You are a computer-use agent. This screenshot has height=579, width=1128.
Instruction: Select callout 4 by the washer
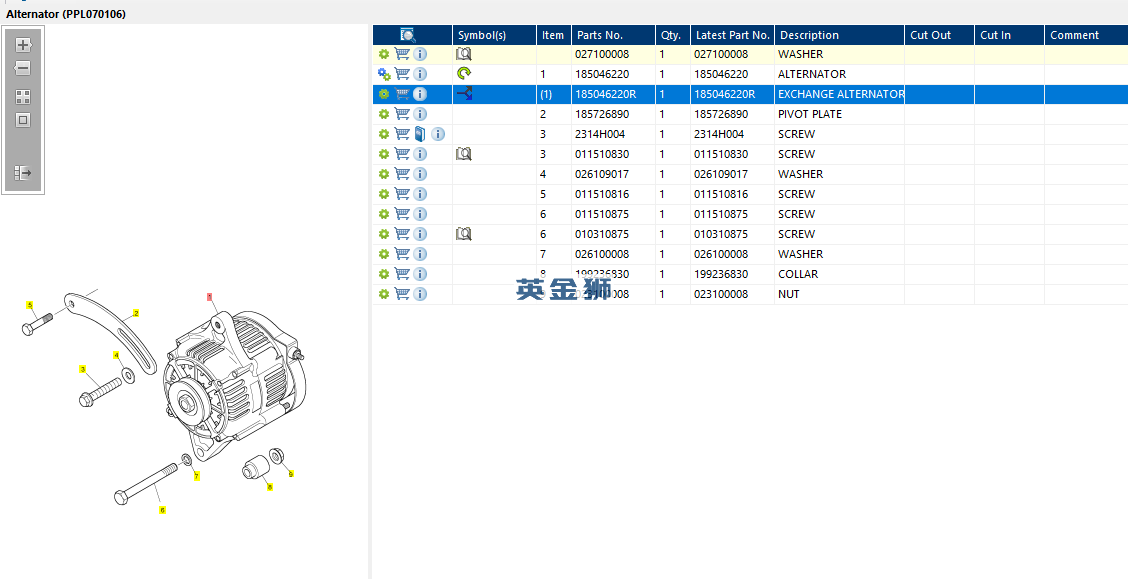click(117, 355)
